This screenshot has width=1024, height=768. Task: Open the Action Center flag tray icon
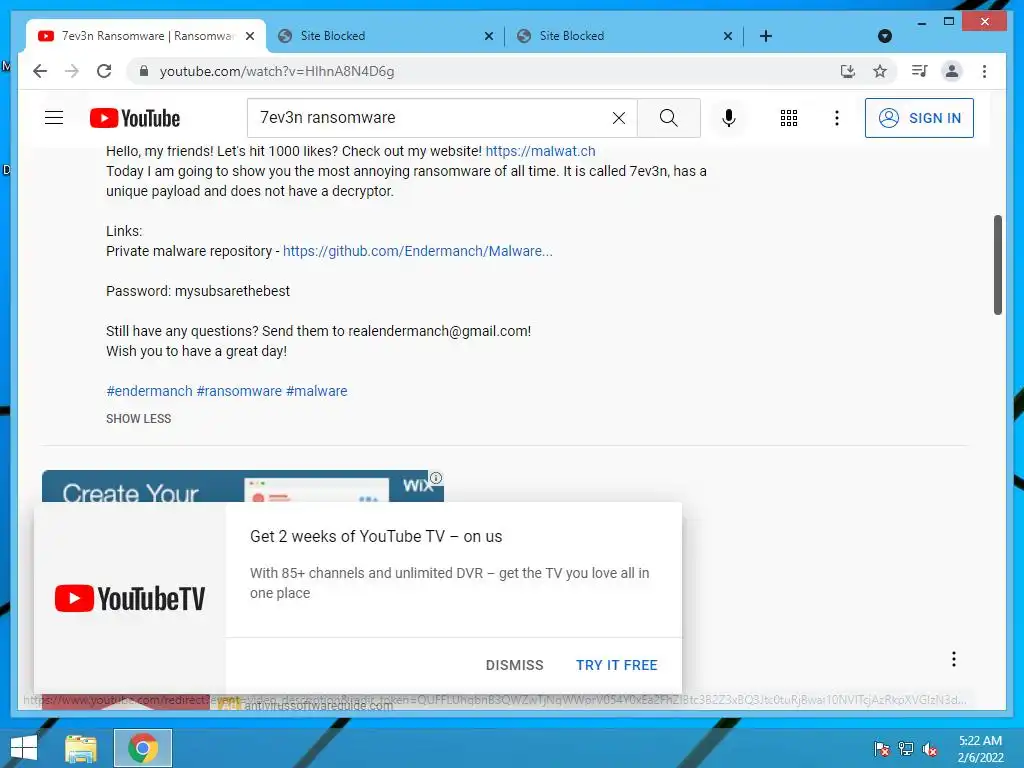pos(882,748)
